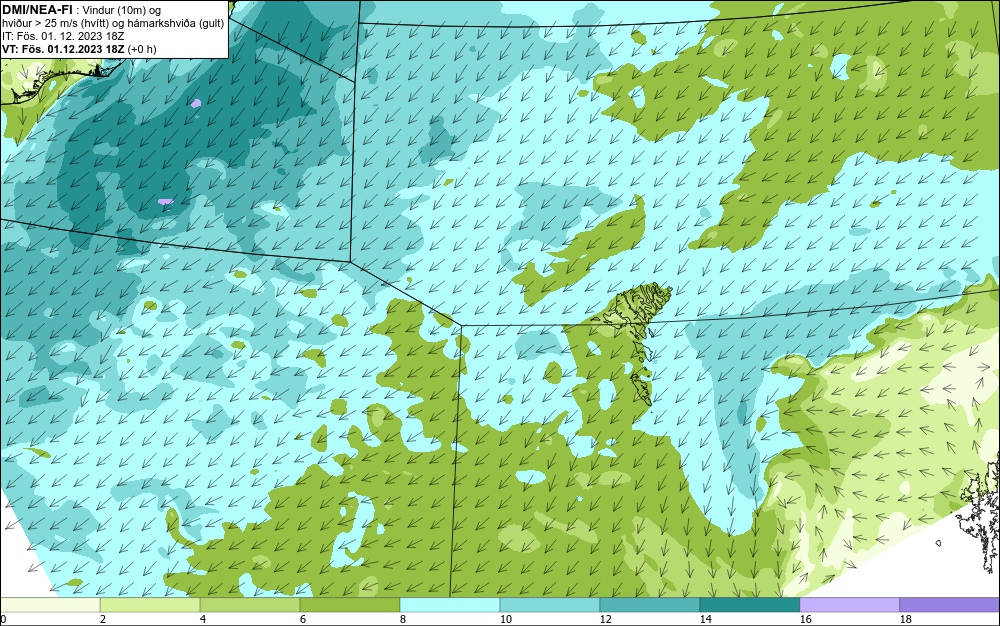Viewport: 1000px width, 626px height.
Task: Click the DMI/NEA-FI title text
Action: [x=37, y=9]
